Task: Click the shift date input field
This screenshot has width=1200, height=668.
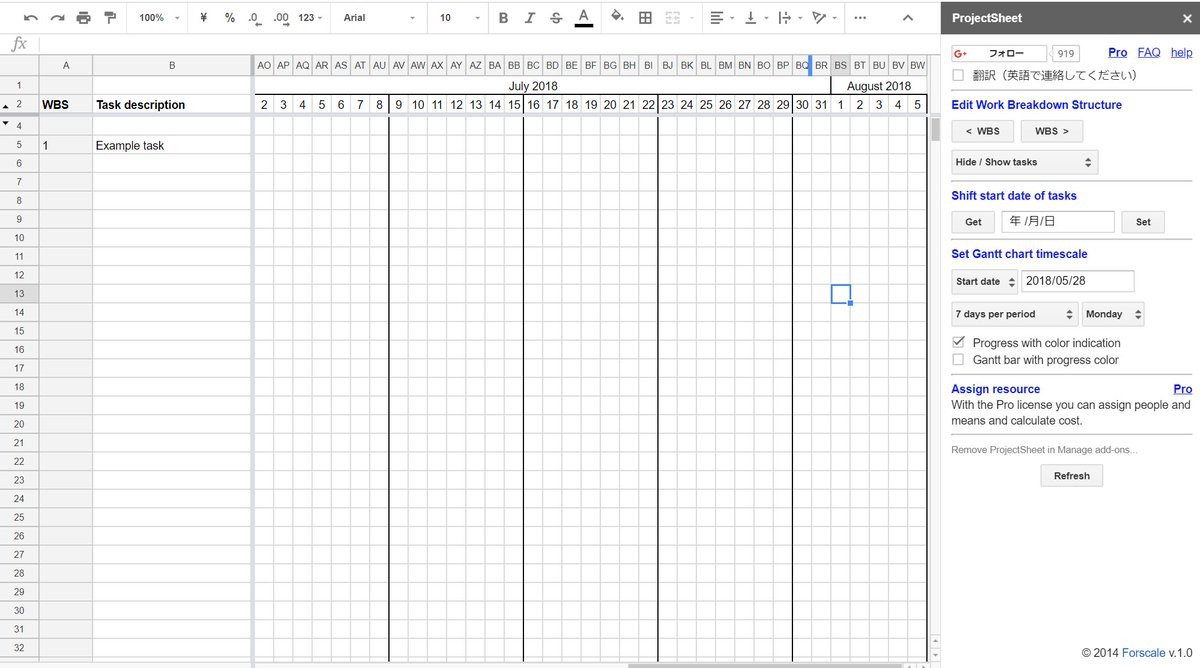Action: click(x=1058, y=222)
